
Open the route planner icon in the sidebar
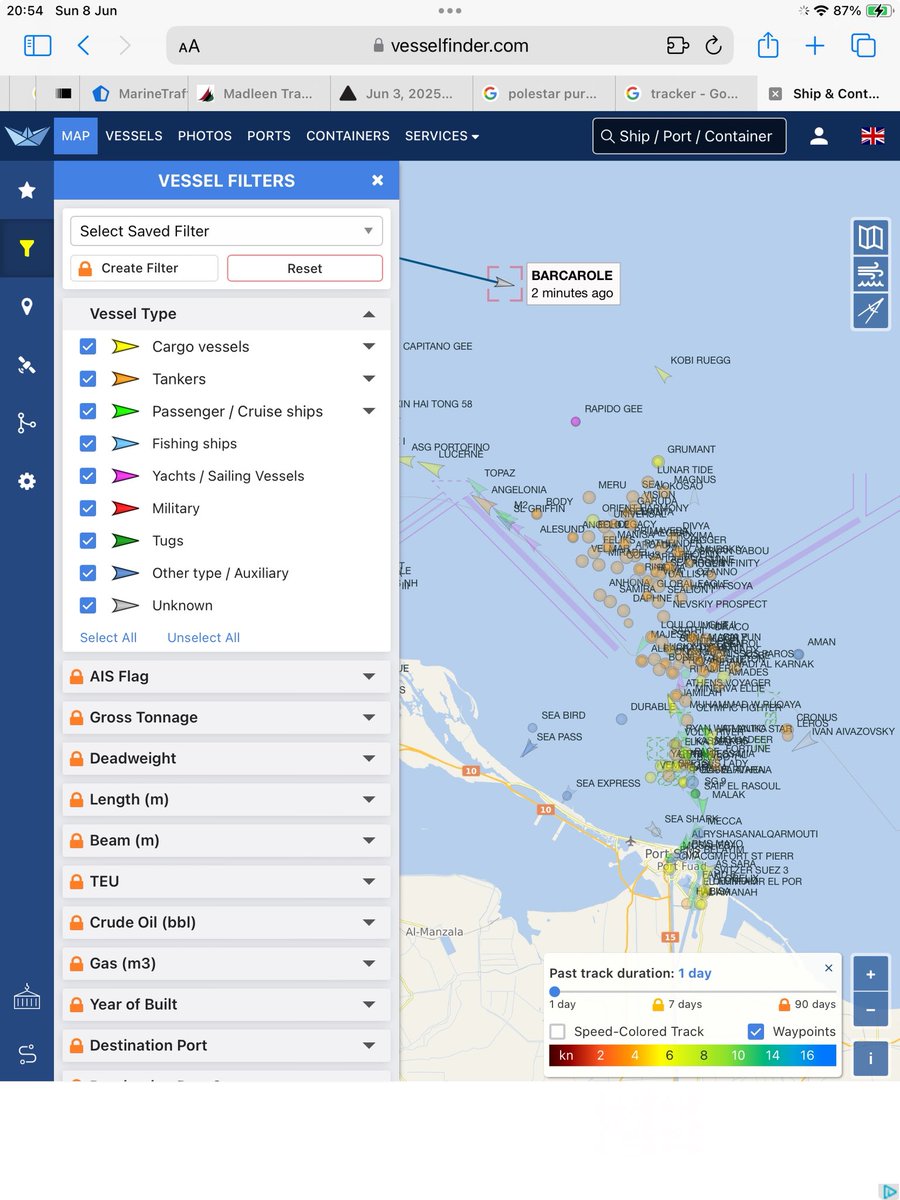[27, 422]
